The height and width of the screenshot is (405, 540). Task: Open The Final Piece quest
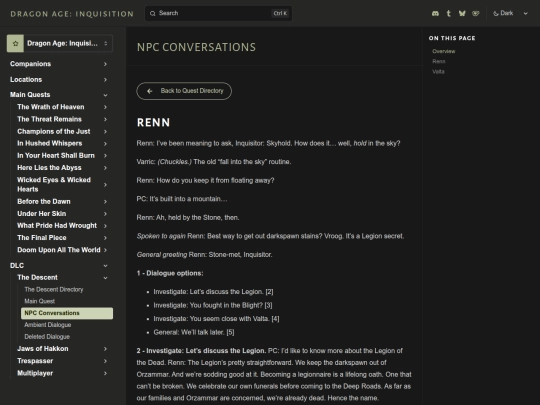(42, 238)
